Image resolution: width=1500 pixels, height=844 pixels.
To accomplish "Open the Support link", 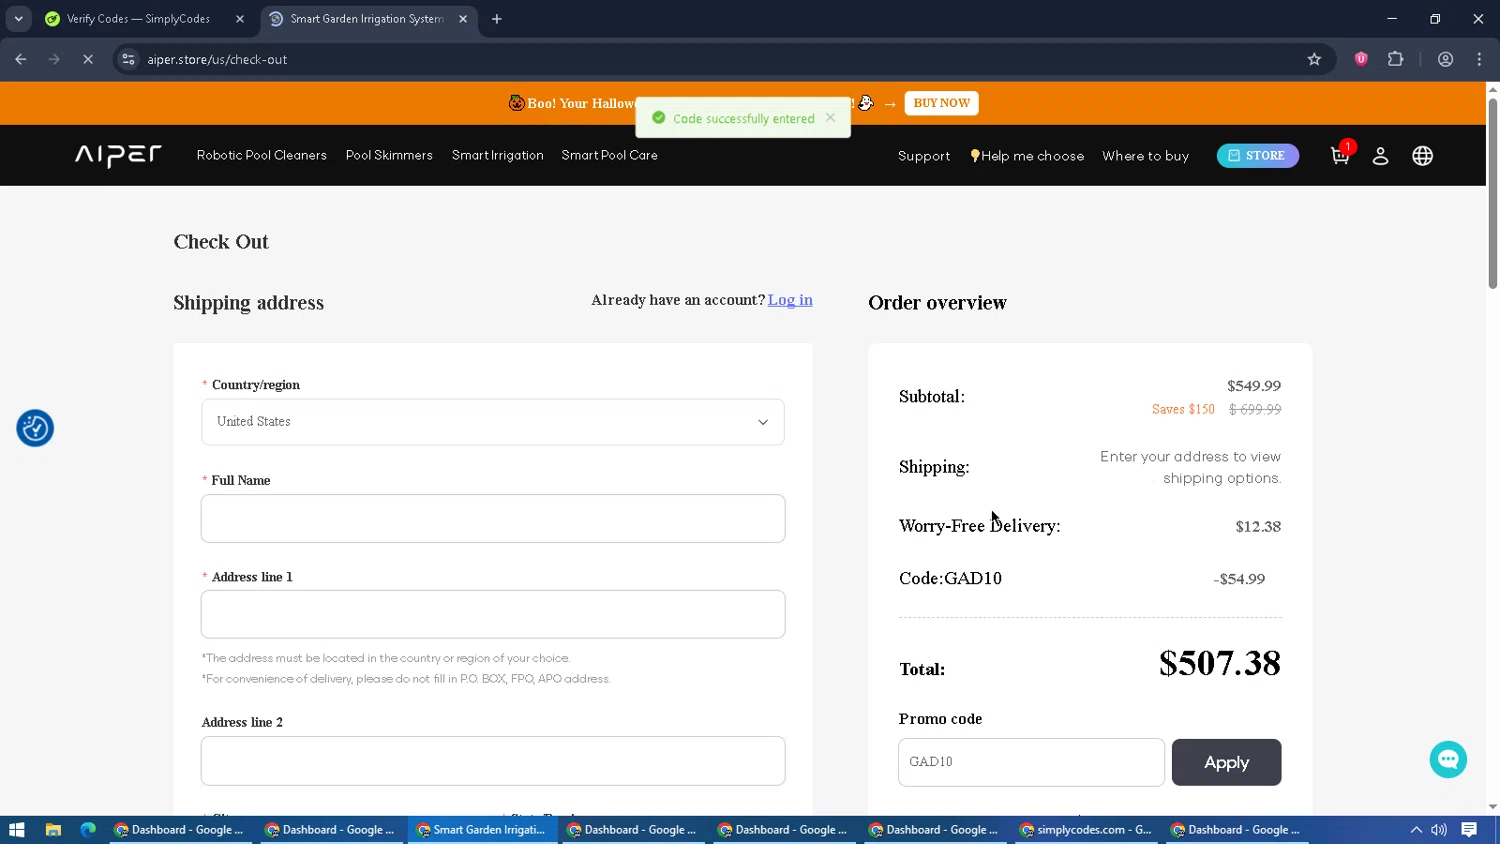I will 924,156.
